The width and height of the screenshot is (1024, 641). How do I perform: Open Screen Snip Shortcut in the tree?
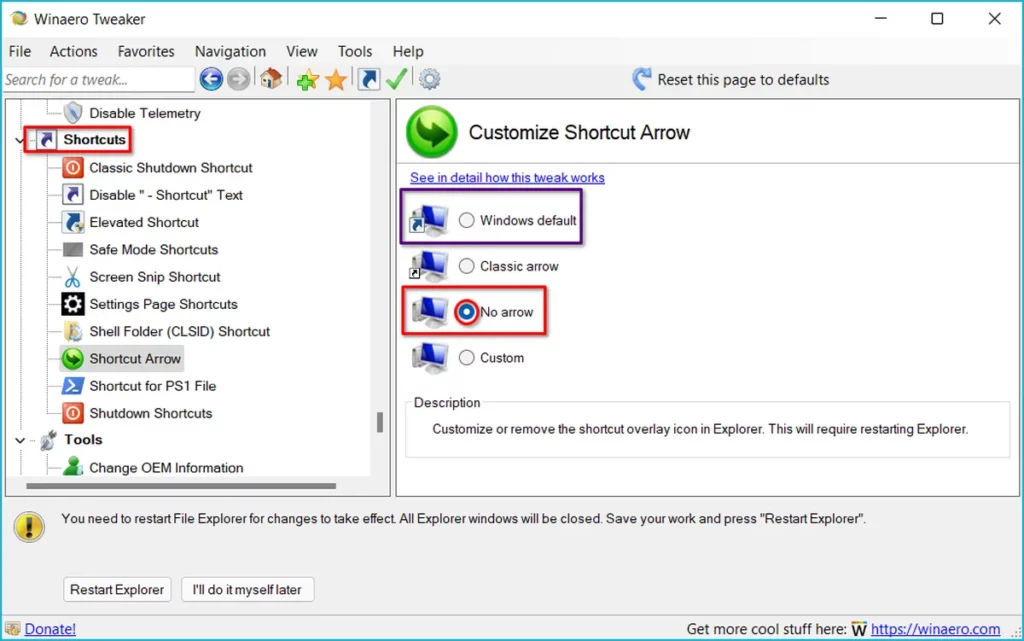pyautogui.click(x=154, y=277)
